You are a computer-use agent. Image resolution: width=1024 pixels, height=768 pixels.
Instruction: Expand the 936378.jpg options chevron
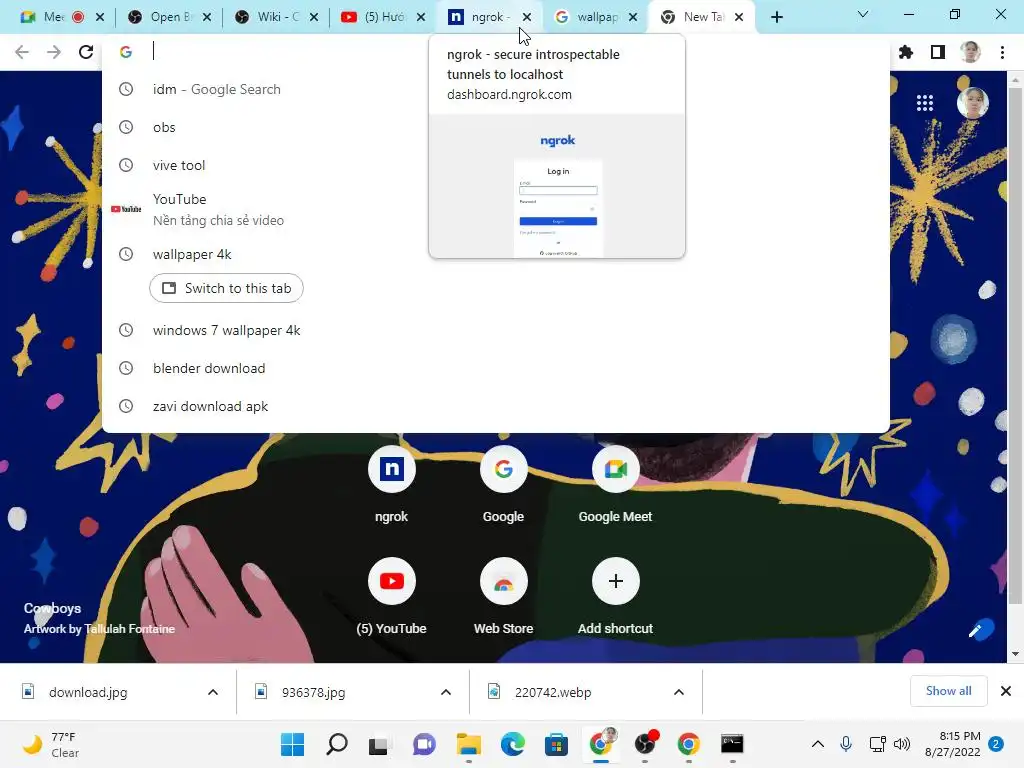pyautogui.click(x=446, y=692)
